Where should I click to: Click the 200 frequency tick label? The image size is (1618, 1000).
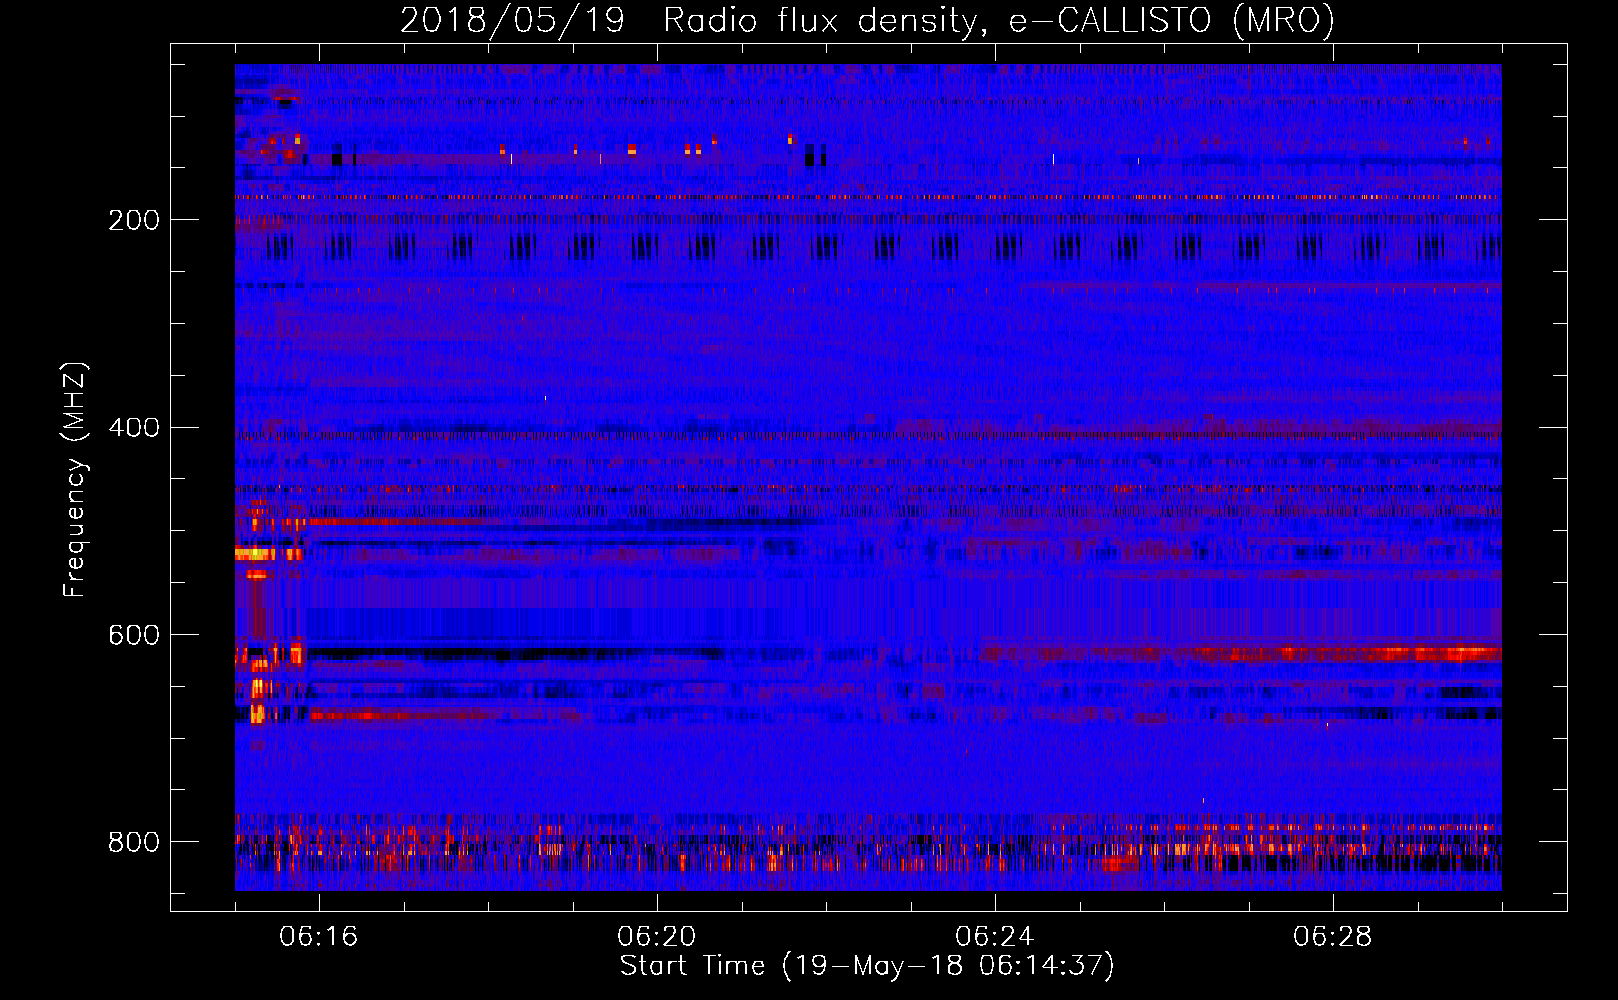coord(134,220)
